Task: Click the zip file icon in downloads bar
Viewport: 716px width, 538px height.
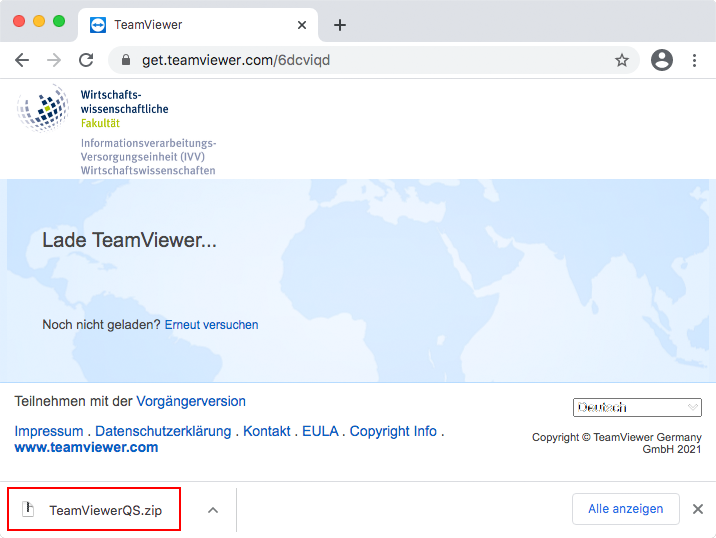Action: click(28, 509)
